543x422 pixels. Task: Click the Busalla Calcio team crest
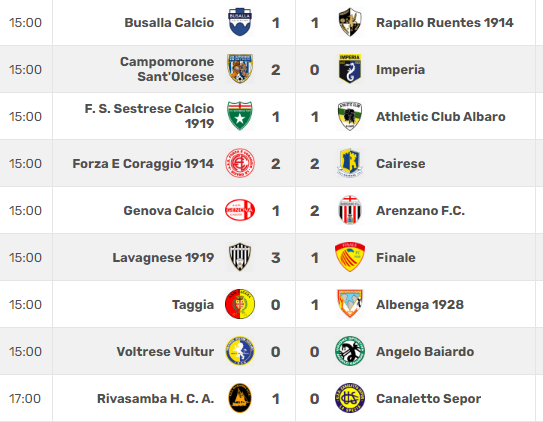(240, 23)
